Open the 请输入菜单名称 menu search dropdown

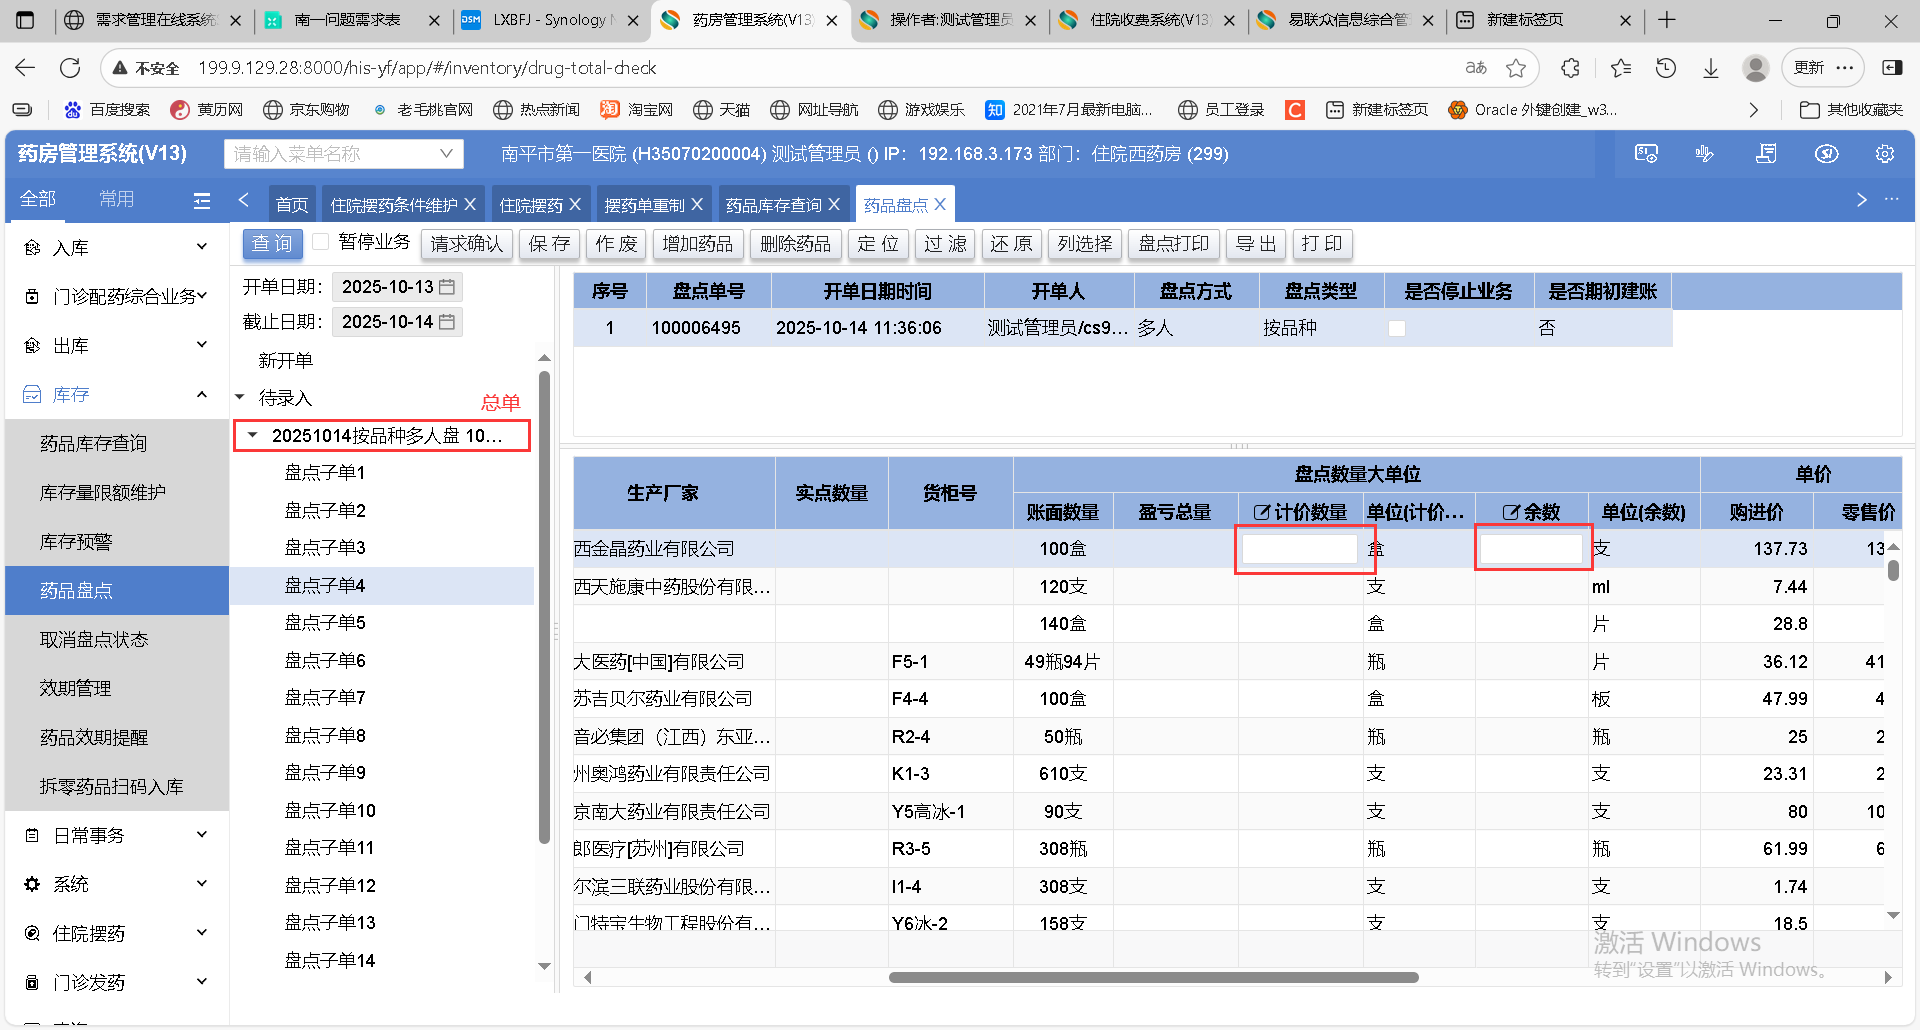(344, 154)
